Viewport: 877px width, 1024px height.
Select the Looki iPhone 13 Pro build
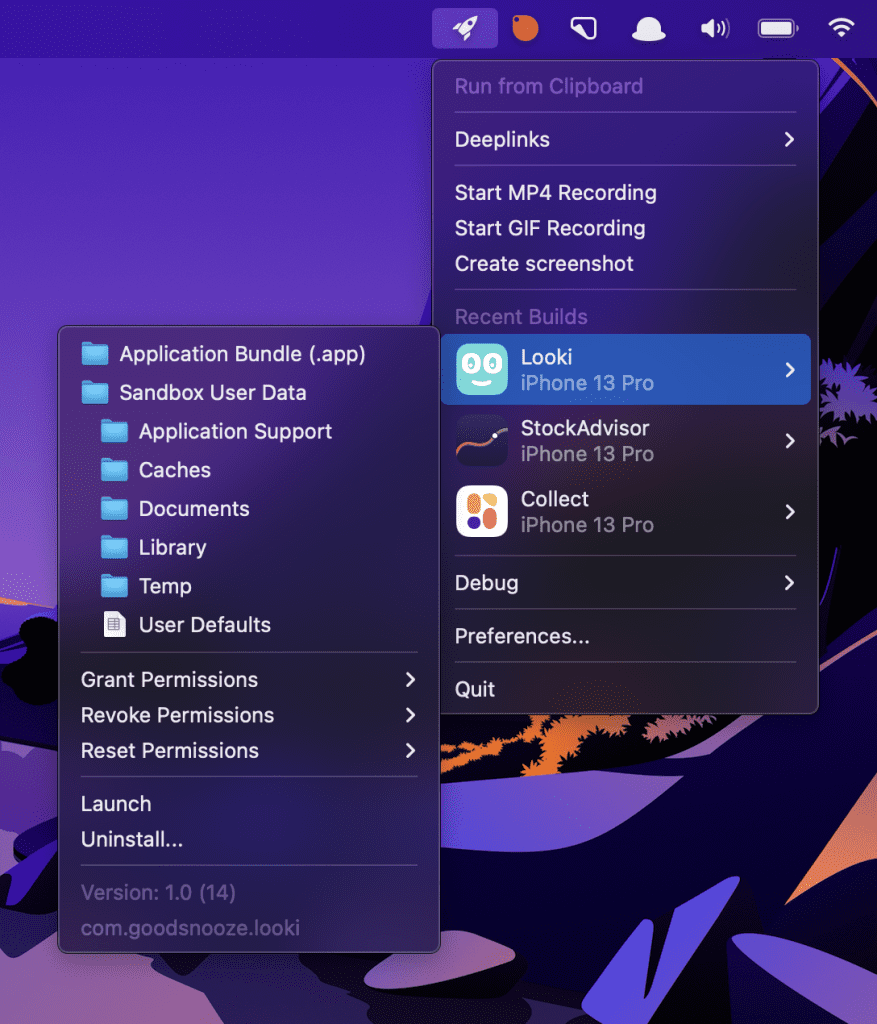click(626, 370)
